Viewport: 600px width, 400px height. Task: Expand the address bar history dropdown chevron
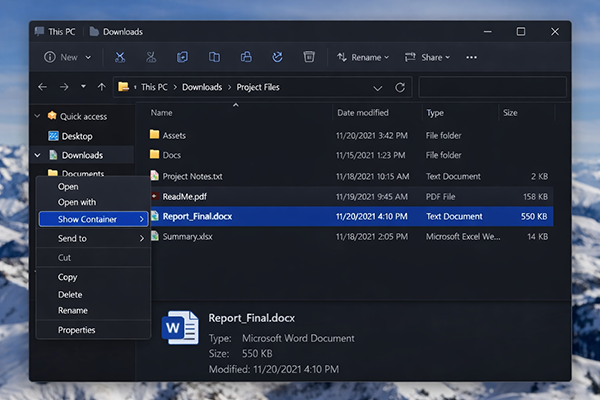click(x=377, y=87)
